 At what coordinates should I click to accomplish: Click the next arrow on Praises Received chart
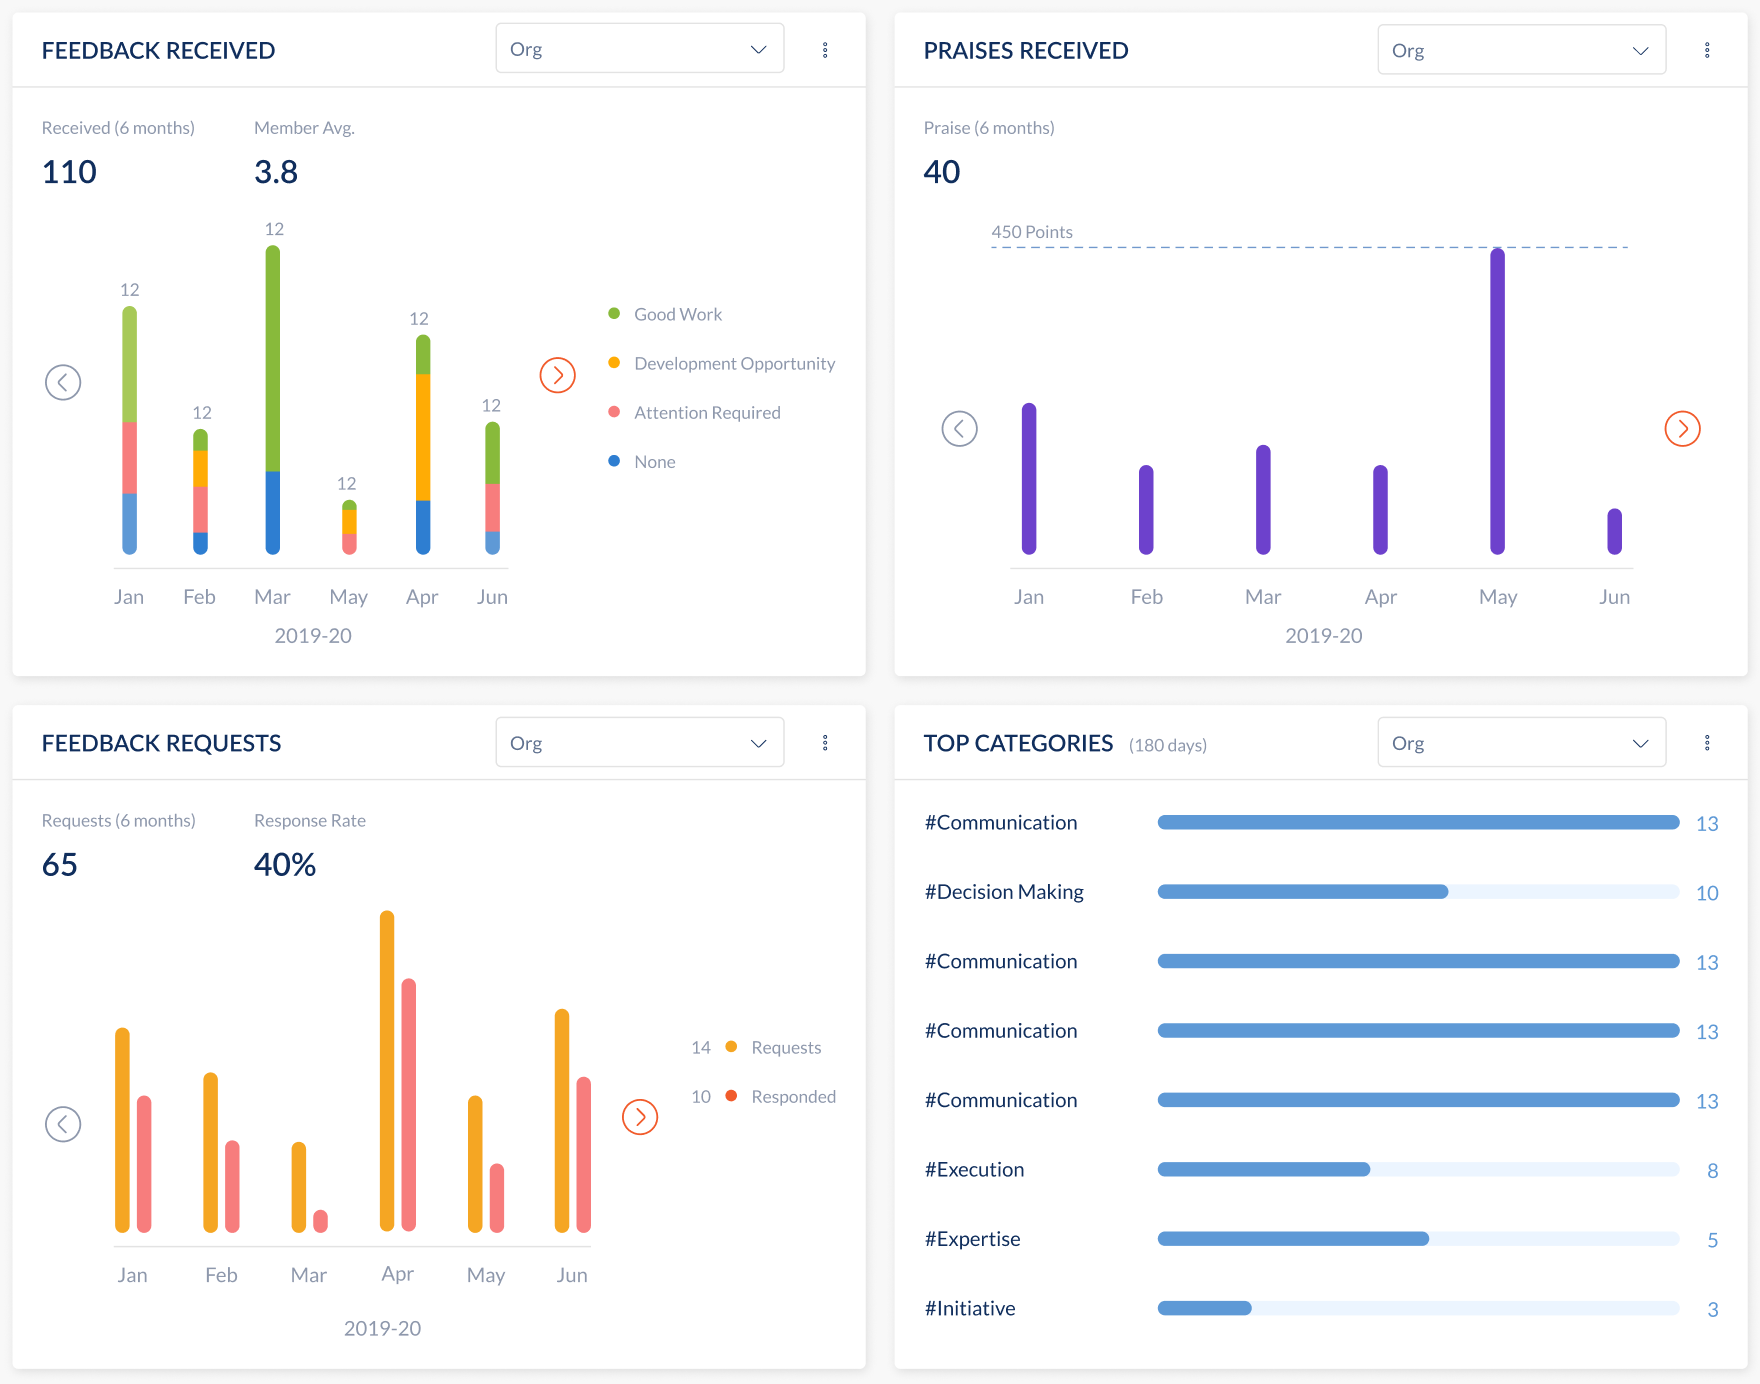tap(1682, 428)
